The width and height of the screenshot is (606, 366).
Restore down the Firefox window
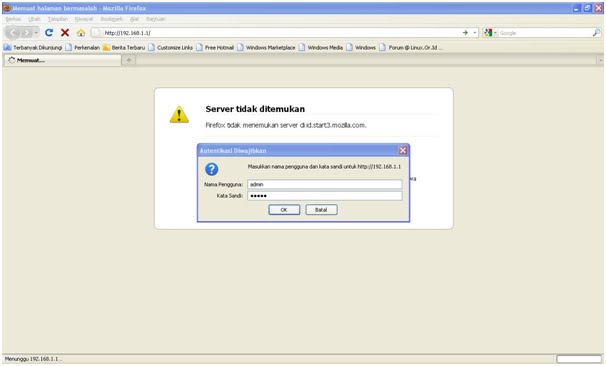587,8
